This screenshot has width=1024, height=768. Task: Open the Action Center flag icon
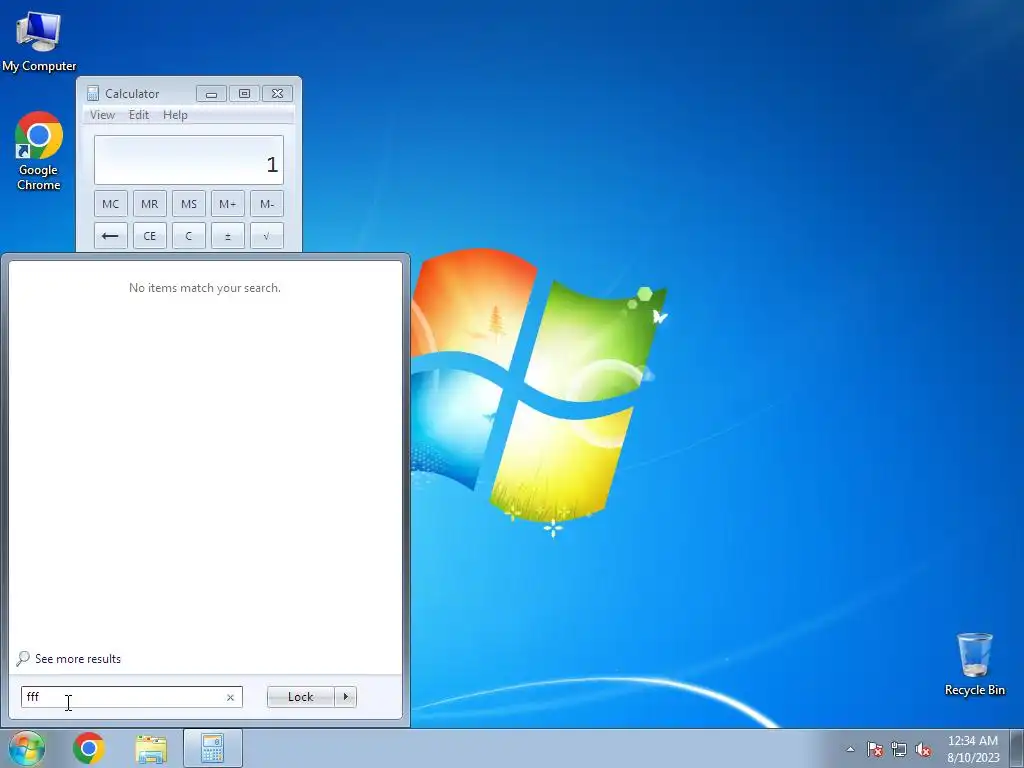point(875,749)
